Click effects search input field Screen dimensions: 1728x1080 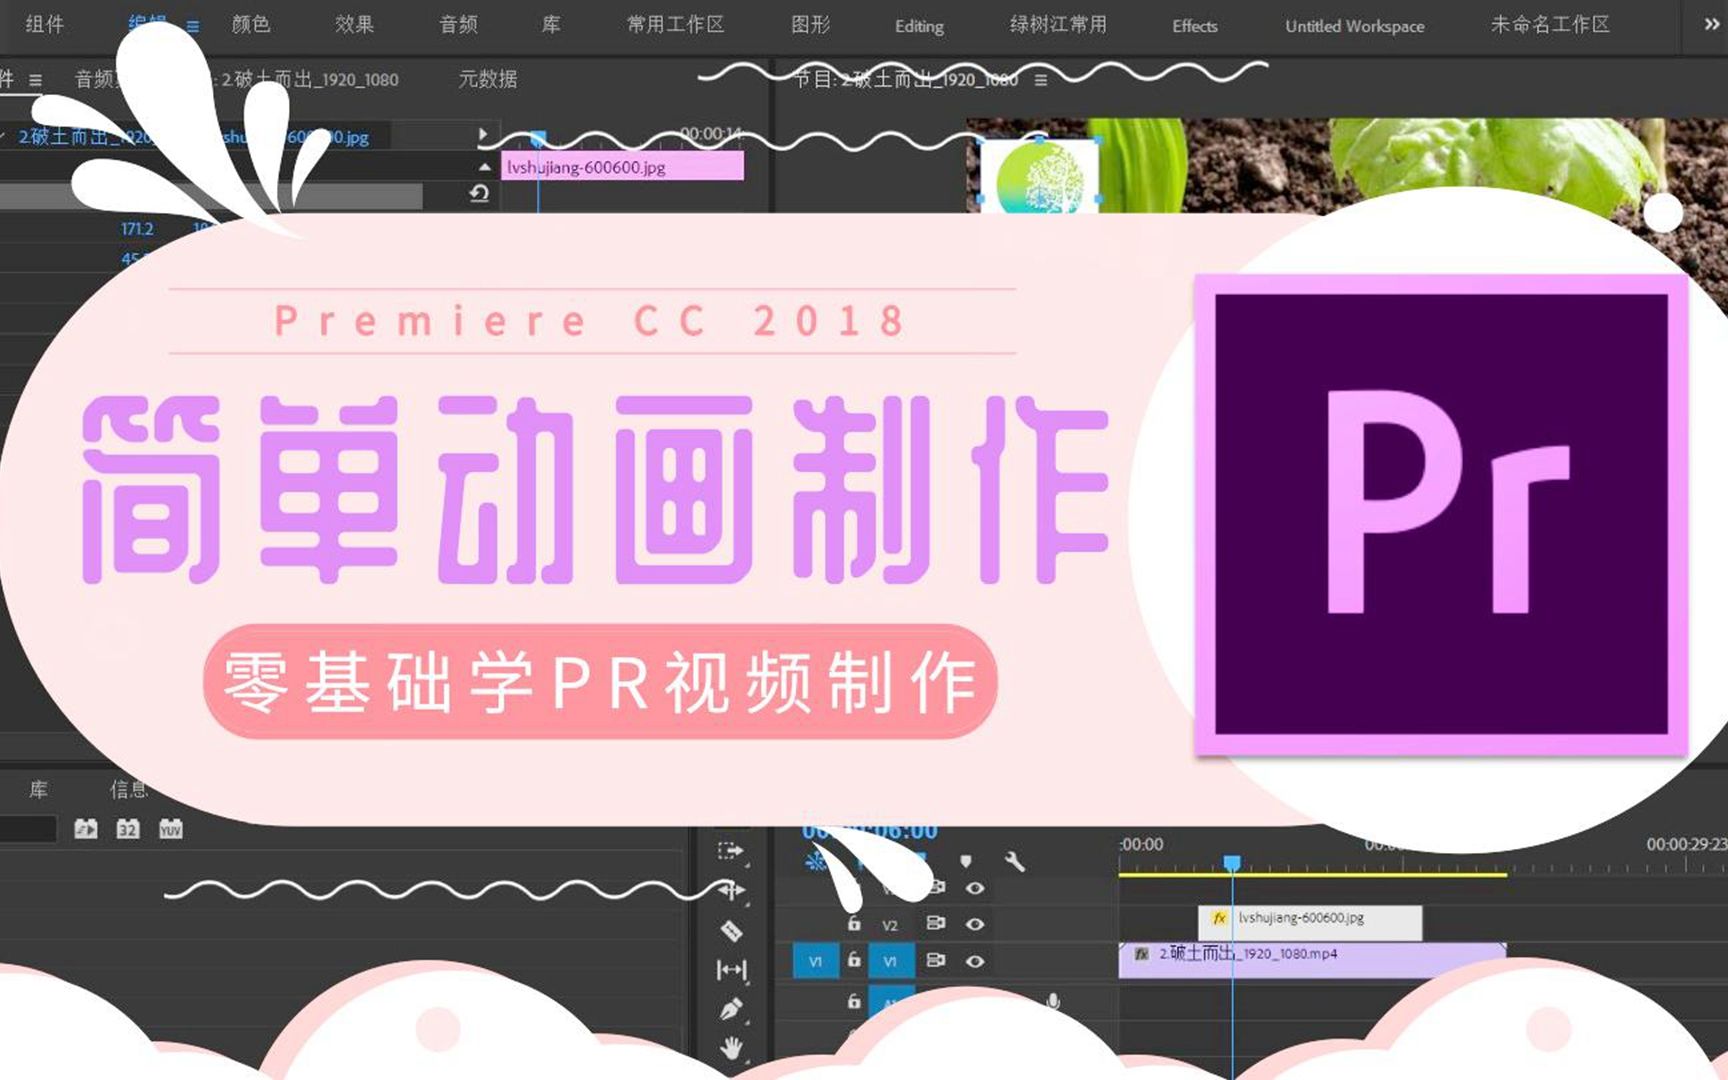(28, 829)
